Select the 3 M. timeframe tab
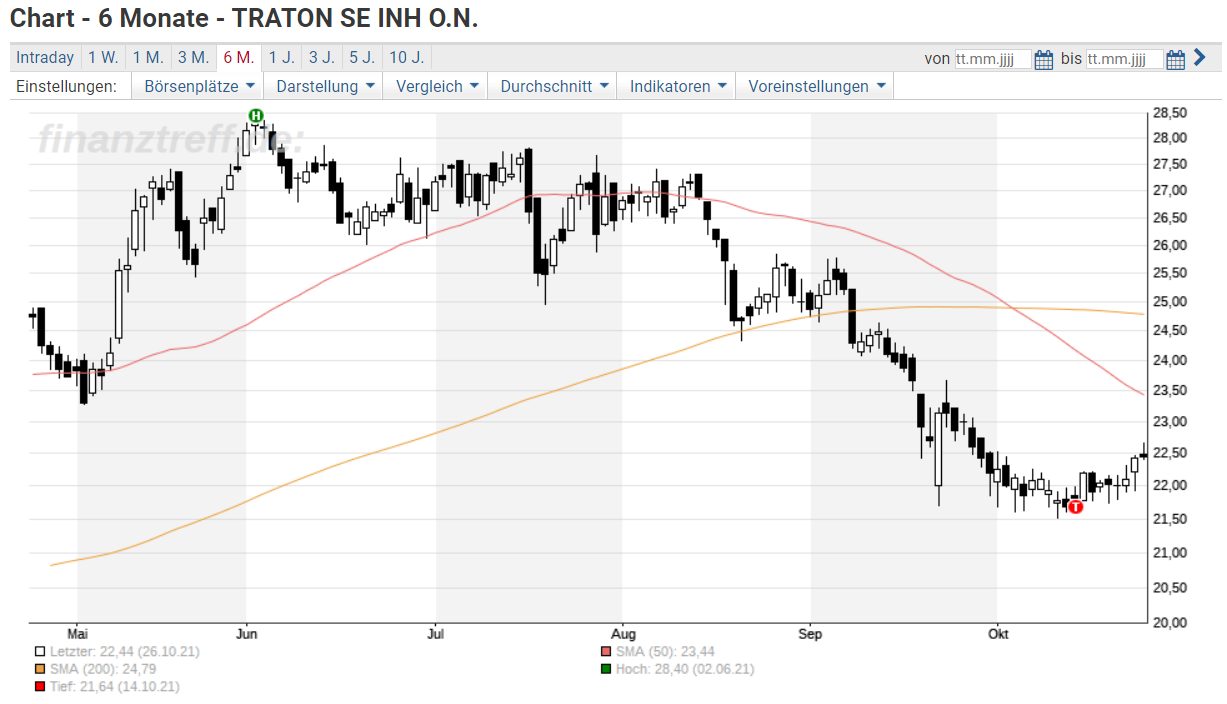1227x704 pixels. [x=193, y=57]
